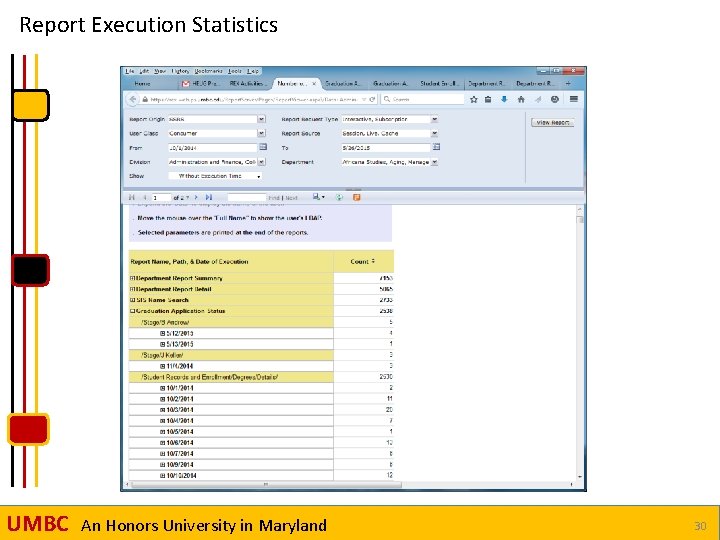
Task: Expand the 10/2/2014 date row
Action: [x=163, y=399]
